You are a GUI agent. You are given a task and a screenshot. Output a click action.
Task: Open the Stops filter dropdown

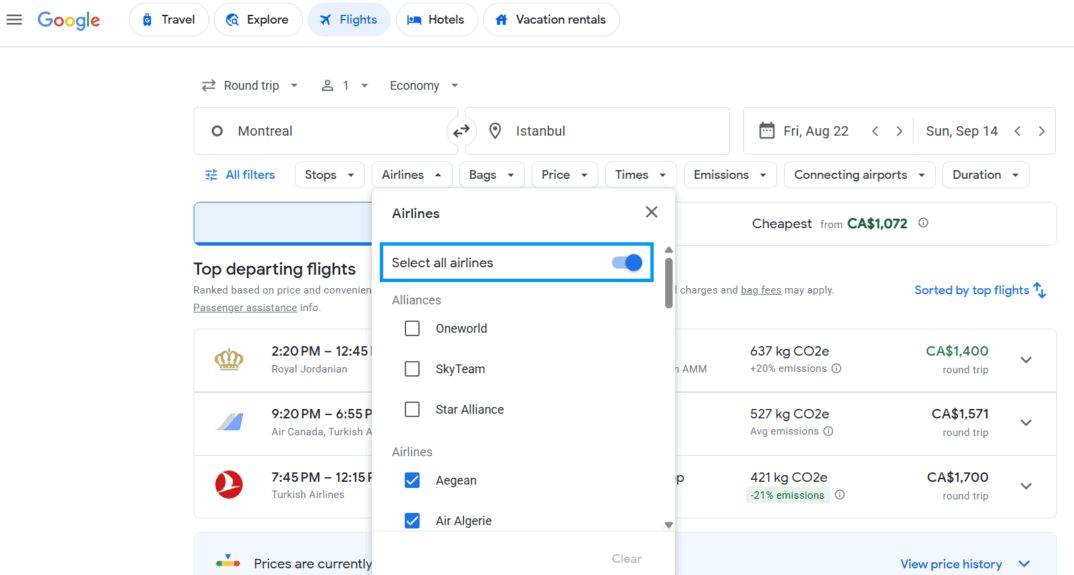329,175
